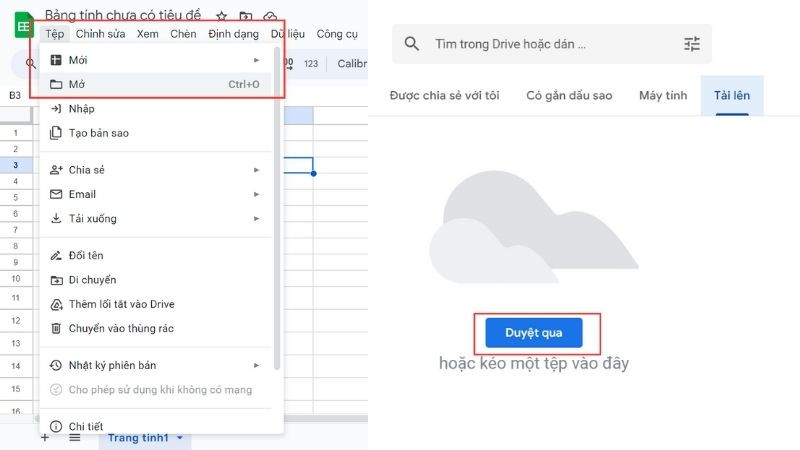
Task: Open the Định dạng menu
Action: (x=233, y=34)
